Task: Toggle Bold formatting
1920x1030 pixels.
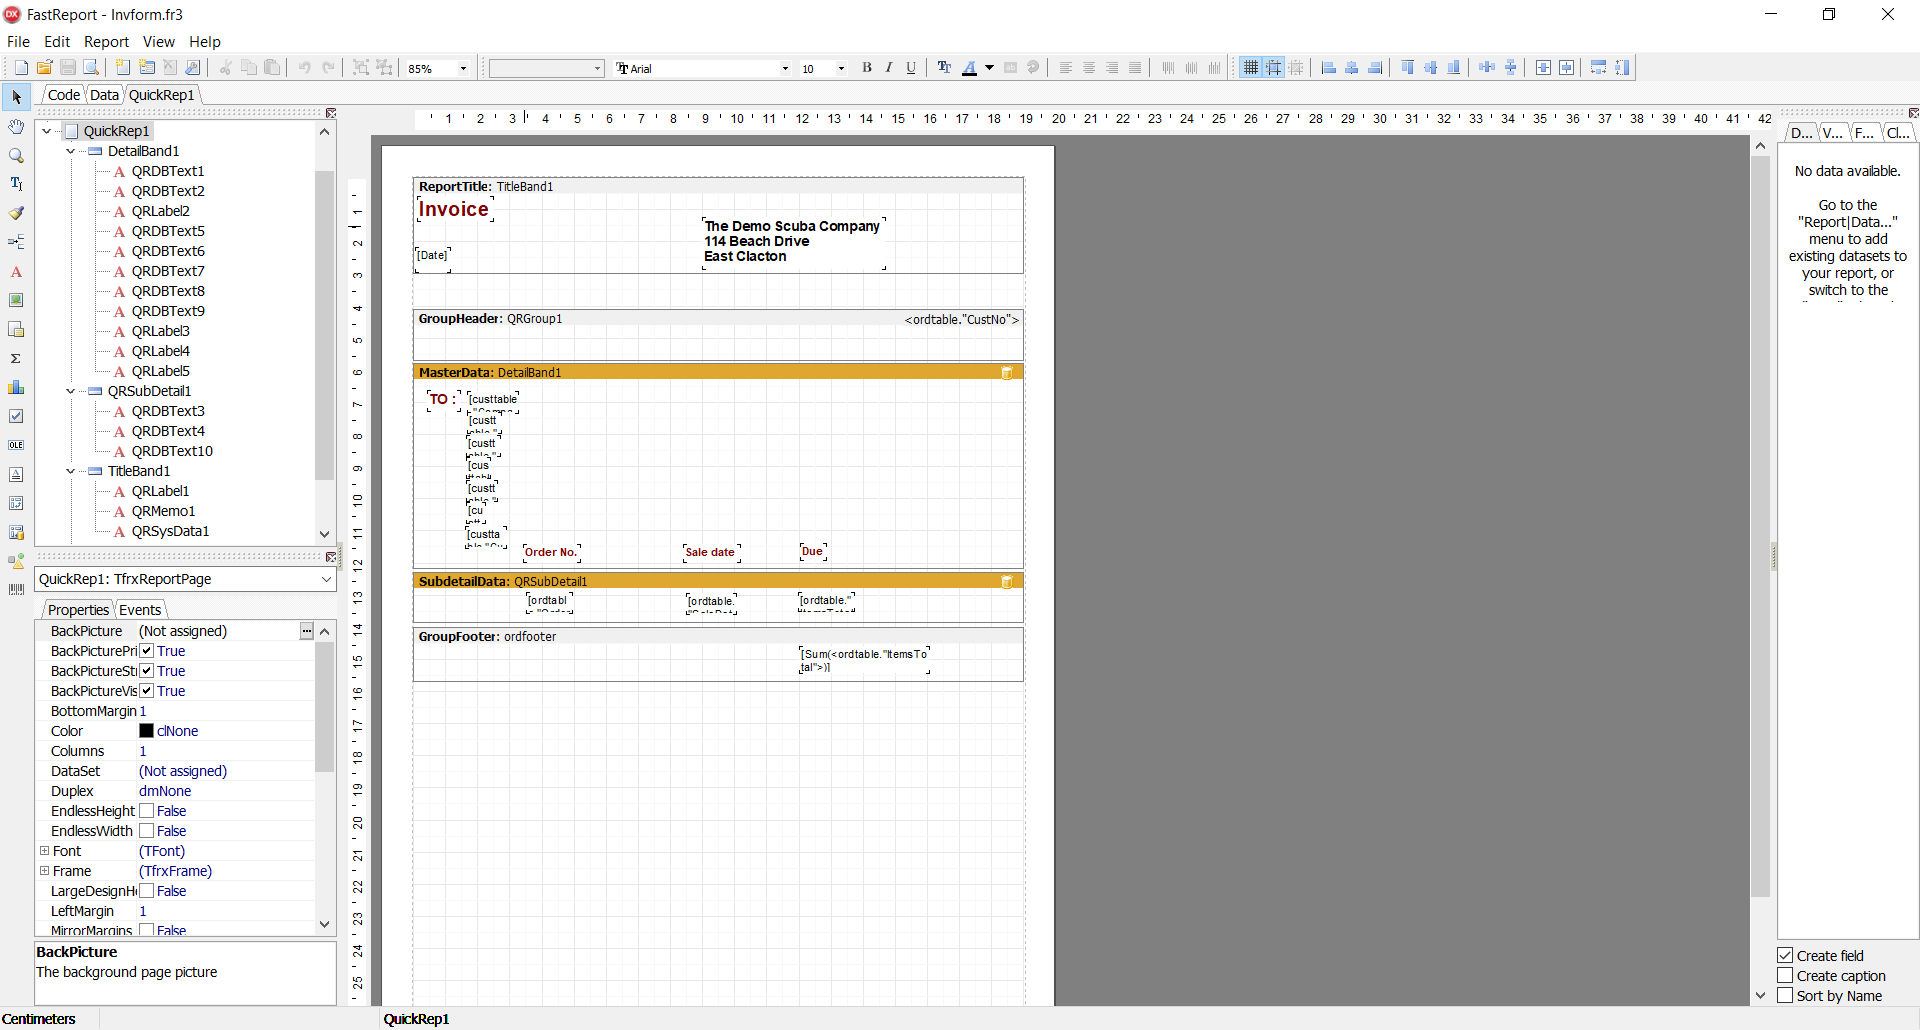Action: (867, 68)
